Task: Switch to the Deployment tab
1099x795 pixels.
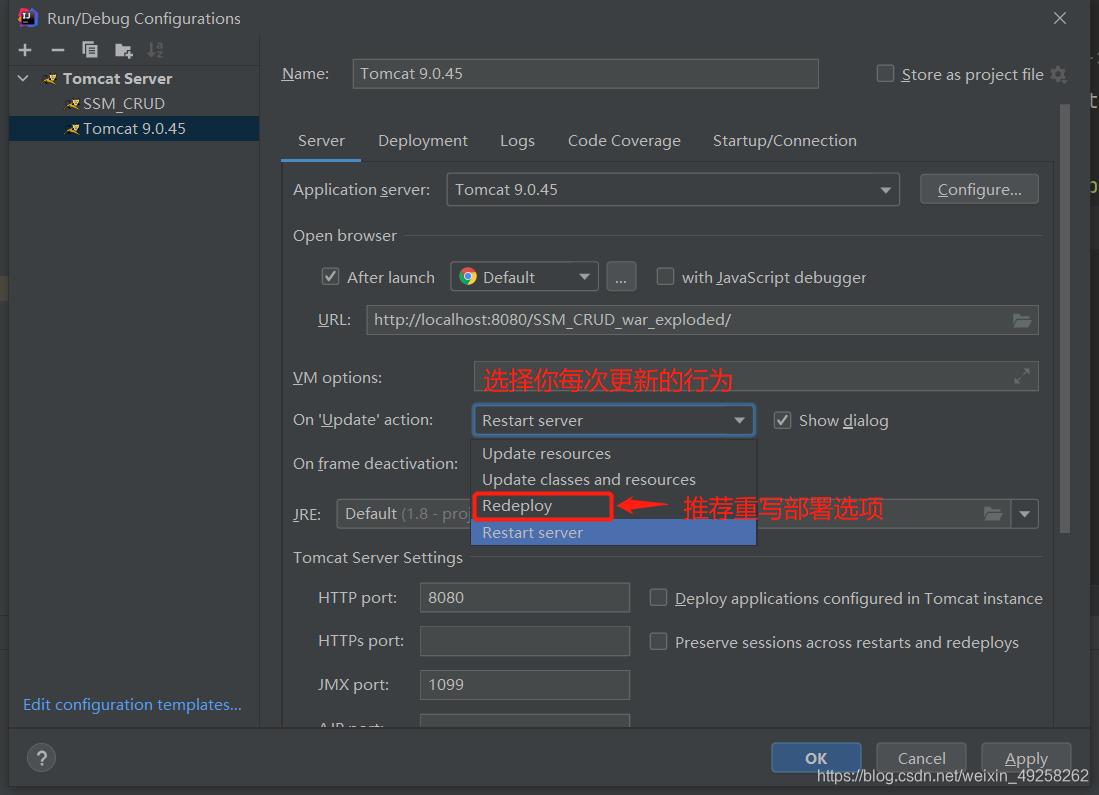Action: 423,141
